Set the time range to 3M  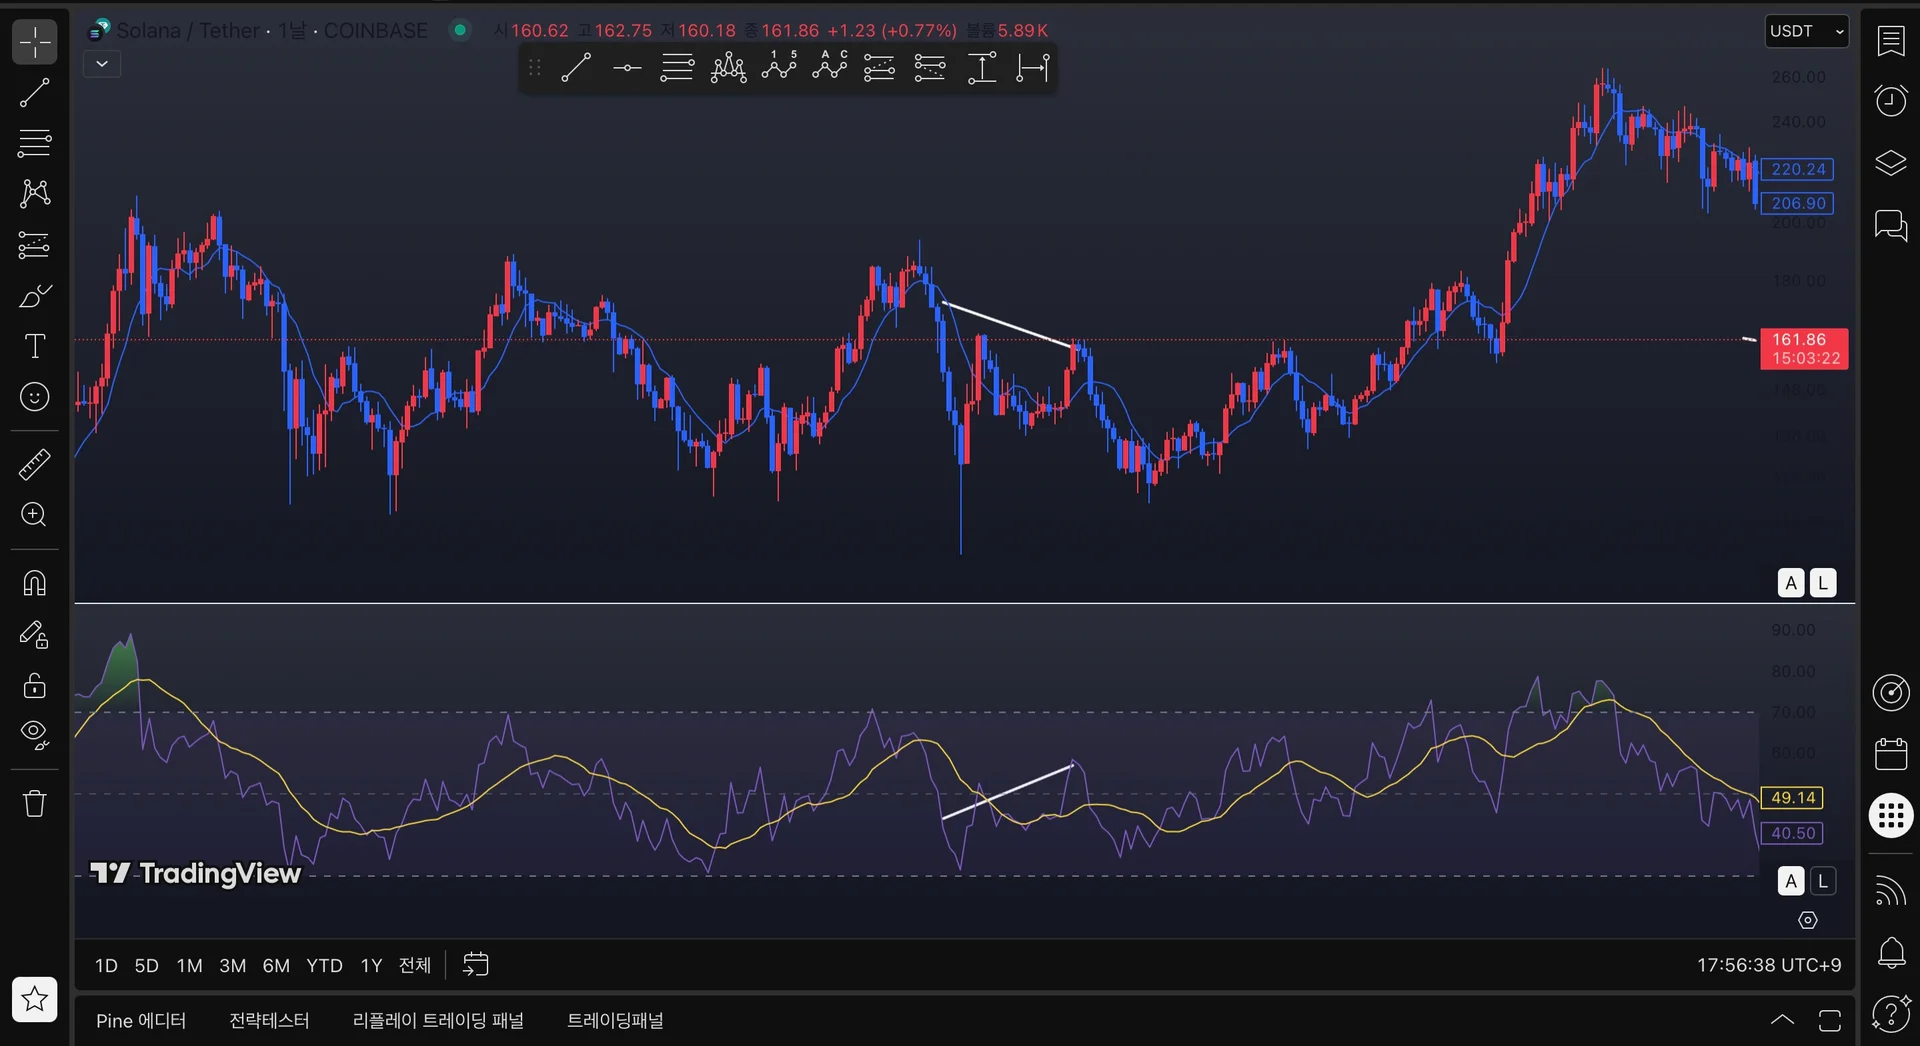click(x=232, y=965)
